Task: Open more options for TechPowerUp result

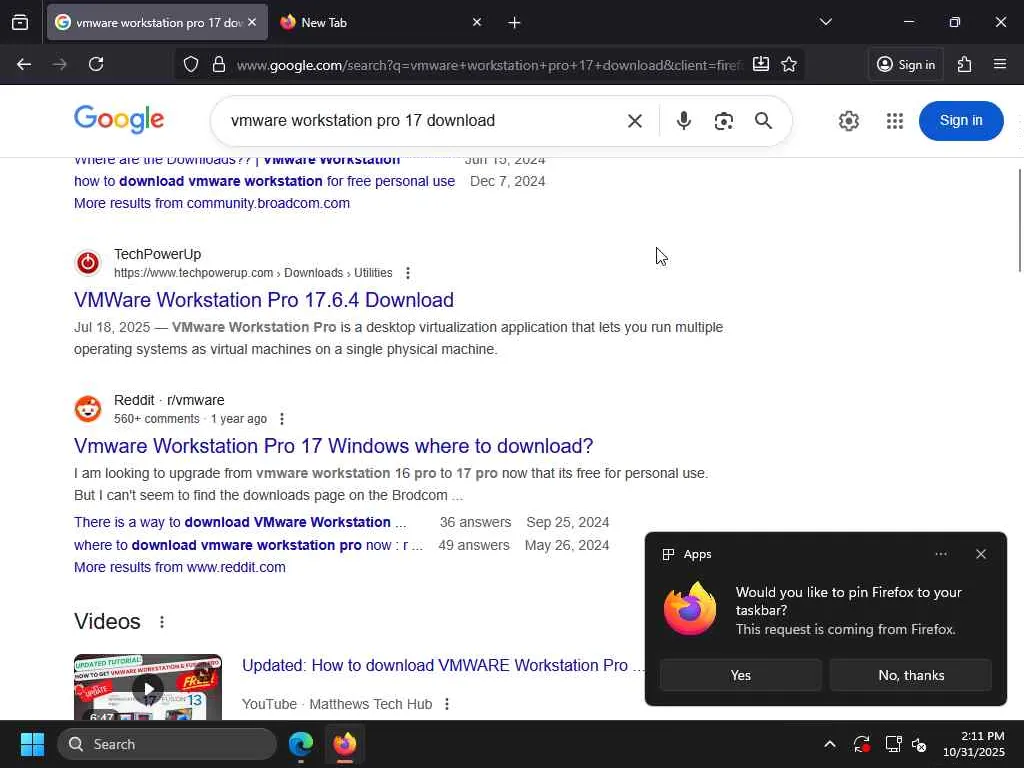Action: click(408, 273)
